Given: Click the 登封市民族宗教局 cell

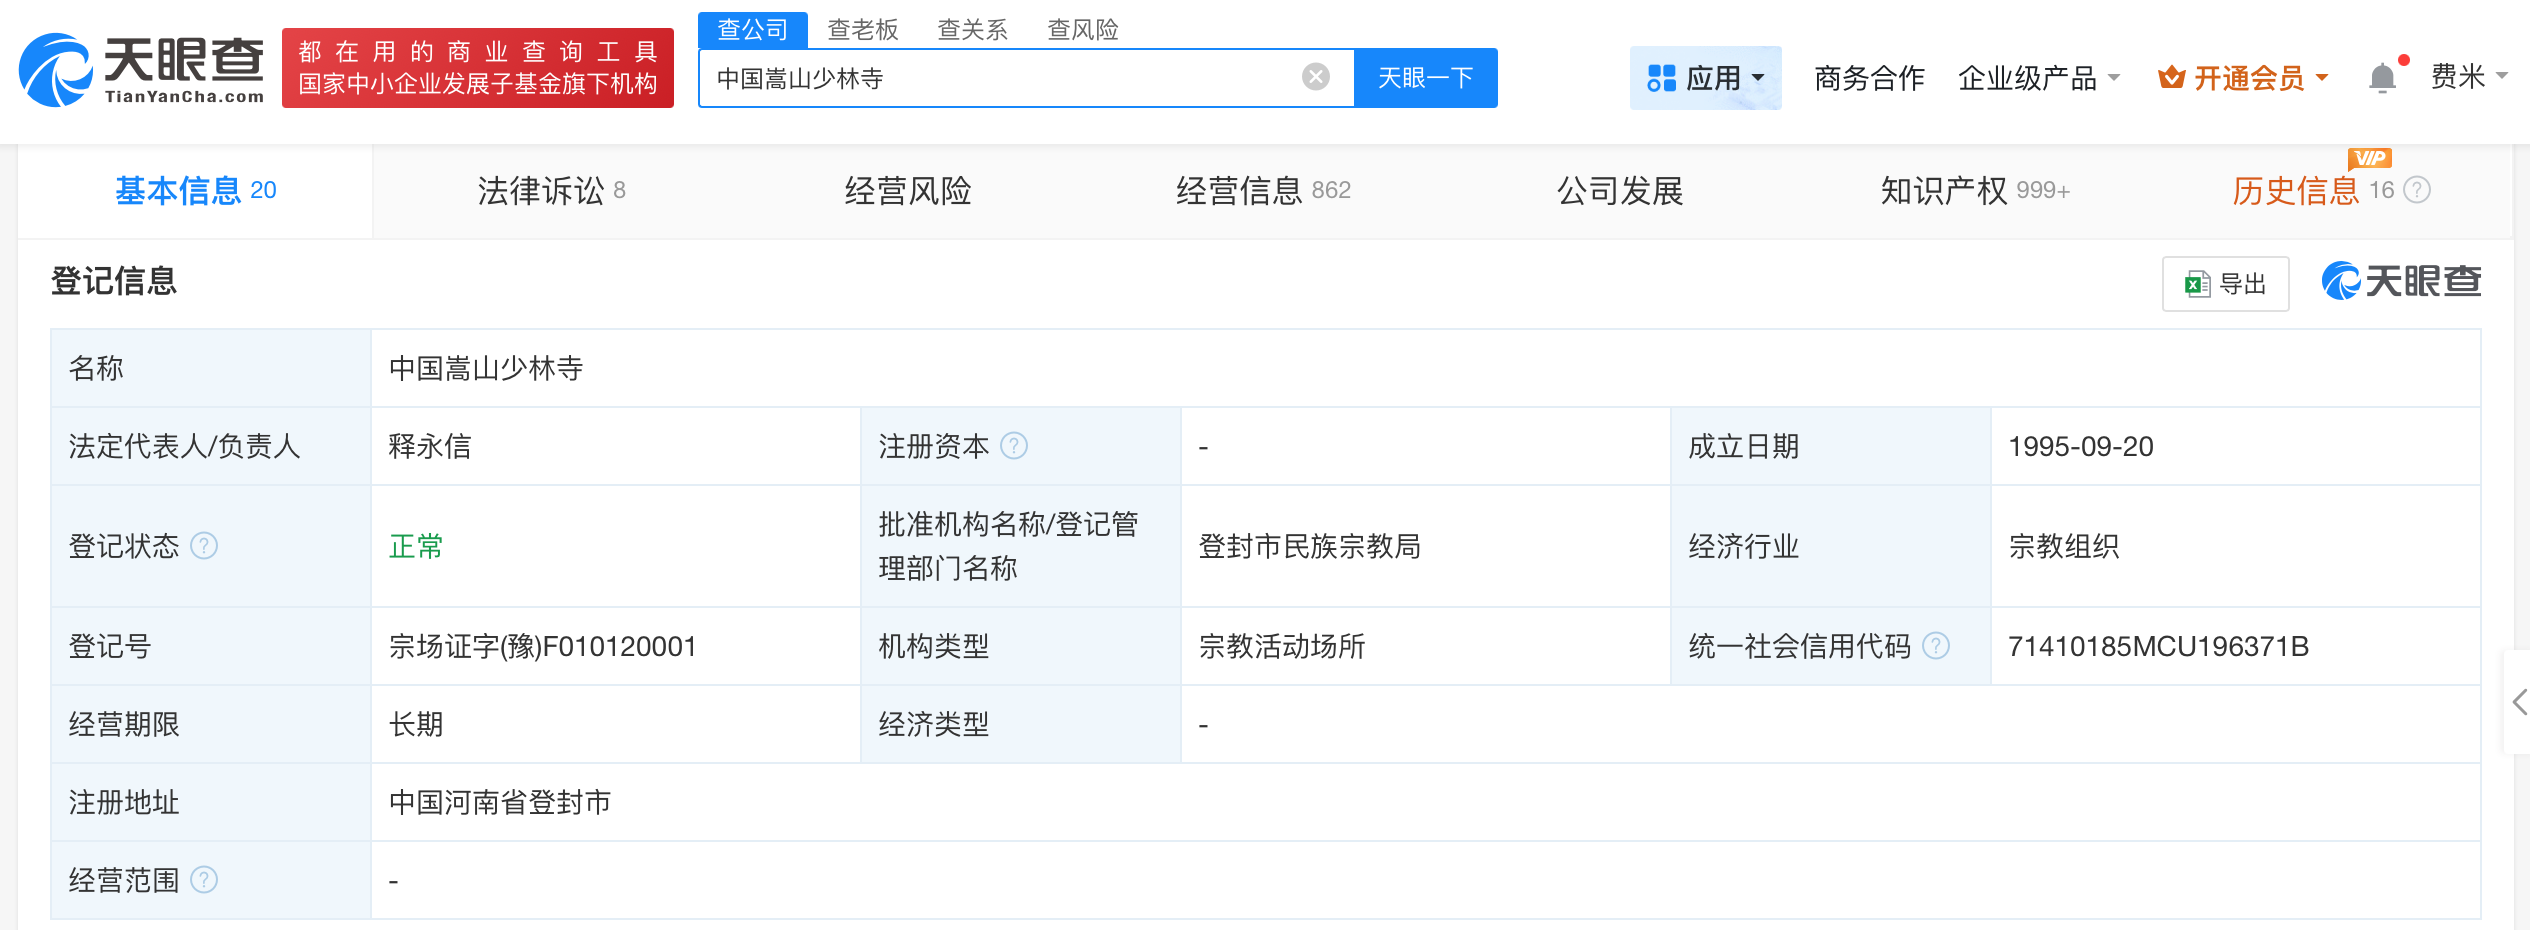Looking at the screenshot, I should click(1310, 546).
